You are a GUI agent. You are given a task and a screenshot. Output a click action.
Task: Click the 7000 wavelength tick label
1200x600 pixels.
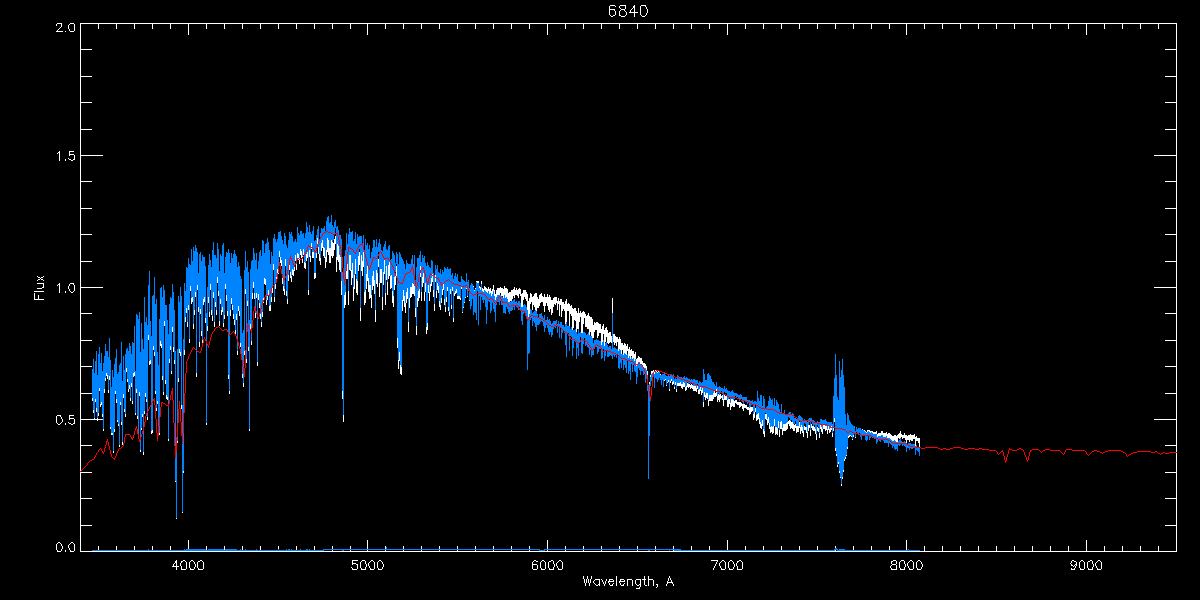pos(727,565)
